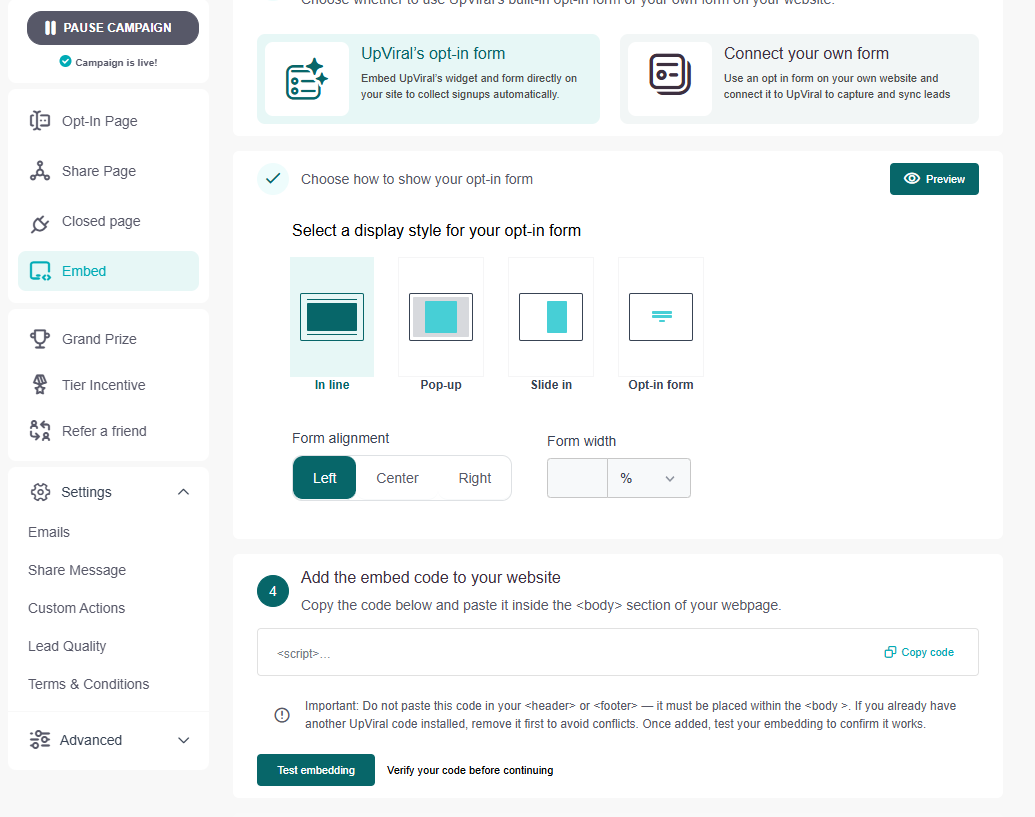The height and width of the screenshot is (817, 1035).
Task: Click the Form width input field
Action: point(578,478)
